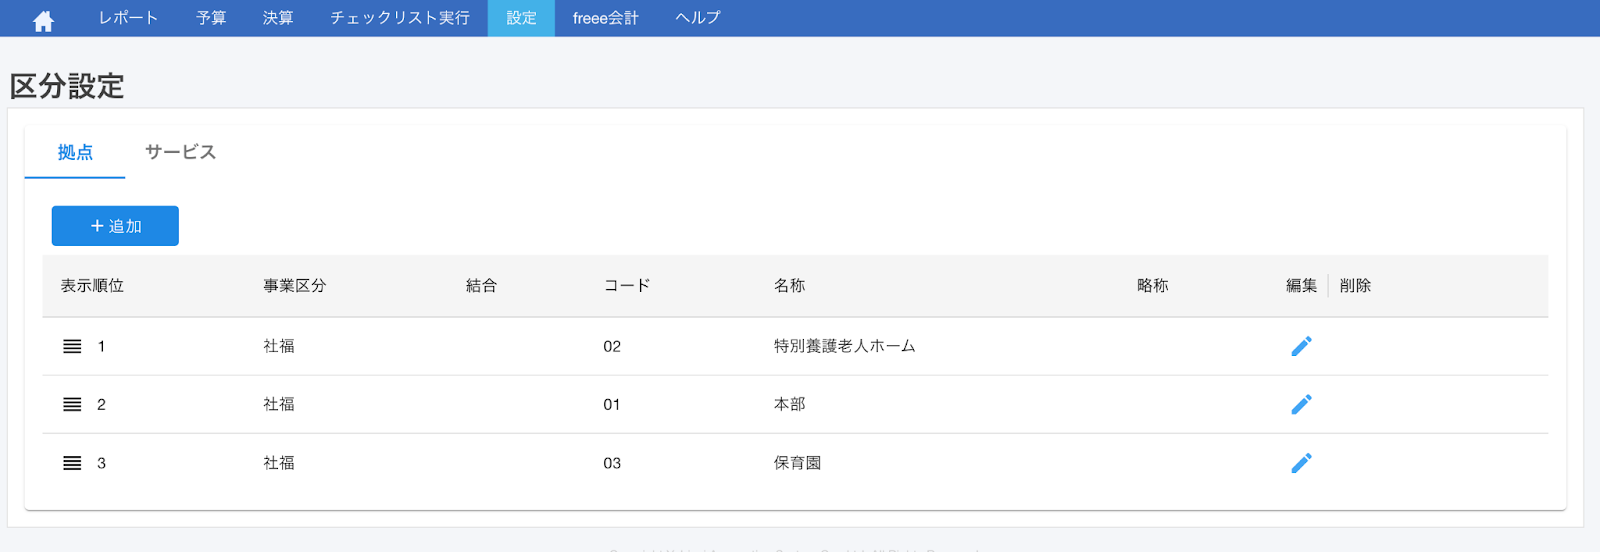Edit the 保育園 row with pencil icon

click(x=1301, y=463)
